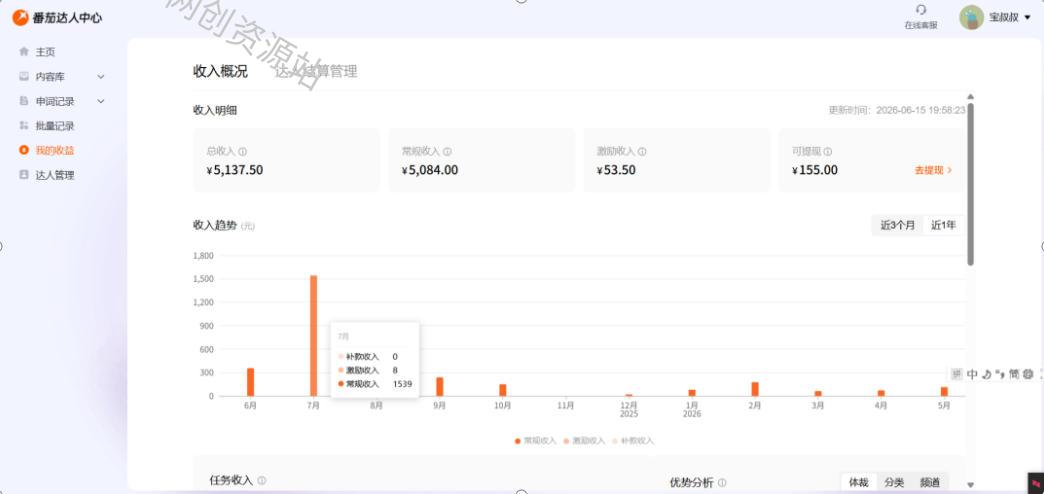Viewport: 1044px width, 494px height.
Task: Click the scrollbar down arrow
Action: click(x=970, y=485)
